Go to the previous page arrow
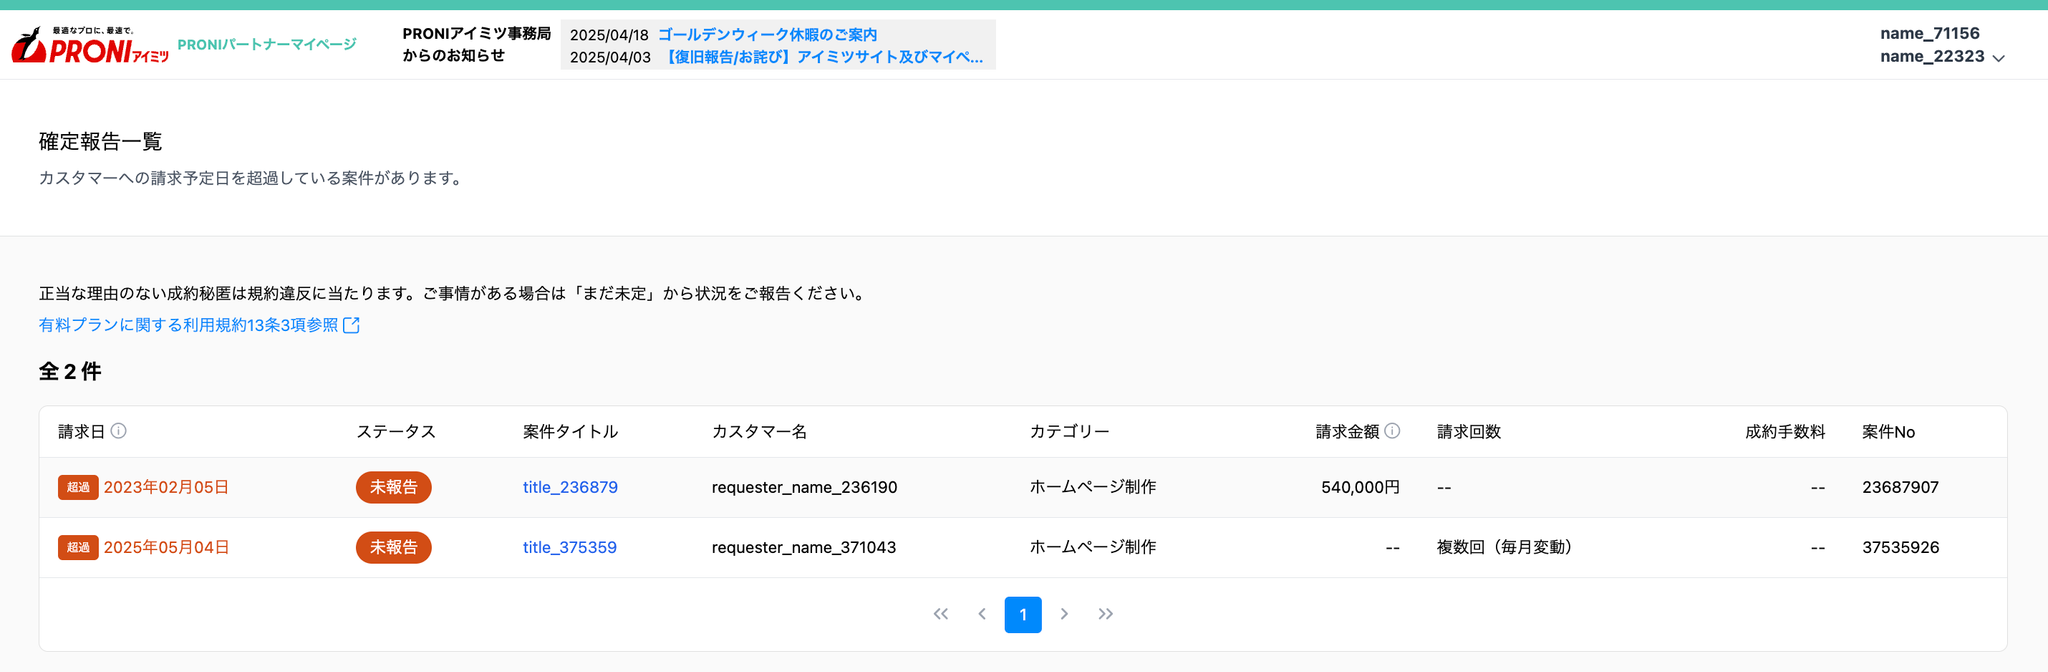This screenshot has width=2048, height=672. 982,614
